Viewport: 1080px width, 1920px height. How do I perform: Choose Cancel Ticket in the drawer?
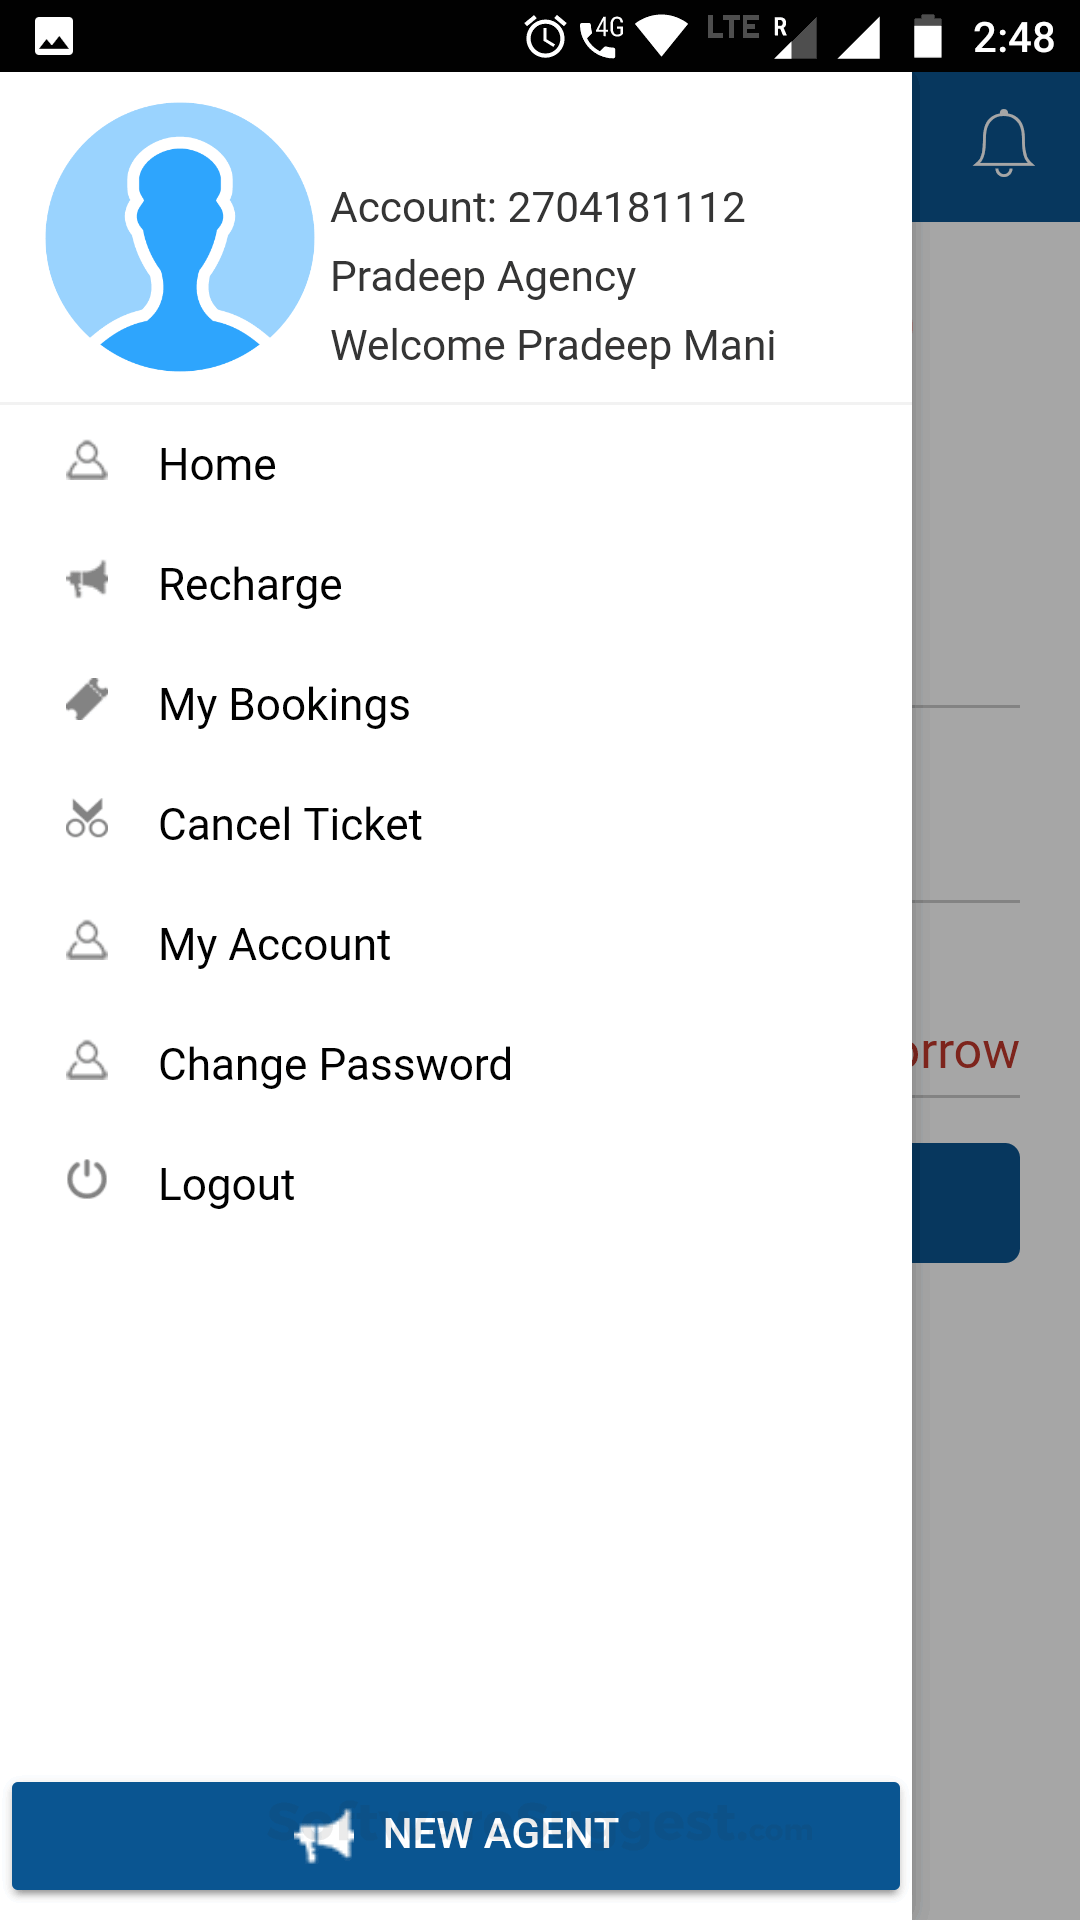click(290, 825)
